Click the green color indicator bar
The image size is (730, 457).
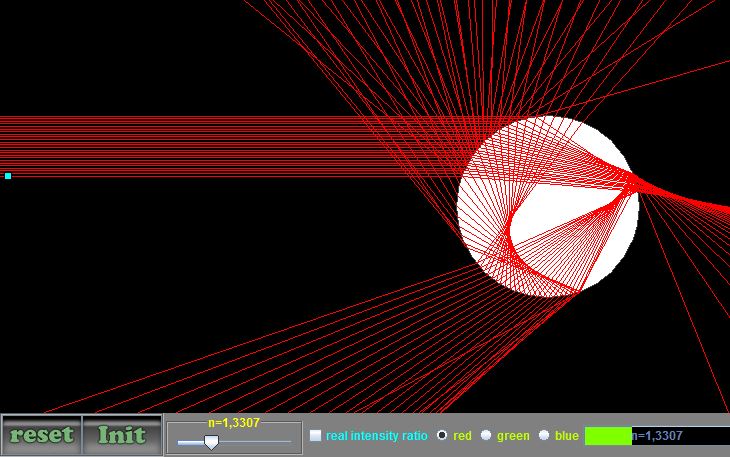tap(608, 436)
